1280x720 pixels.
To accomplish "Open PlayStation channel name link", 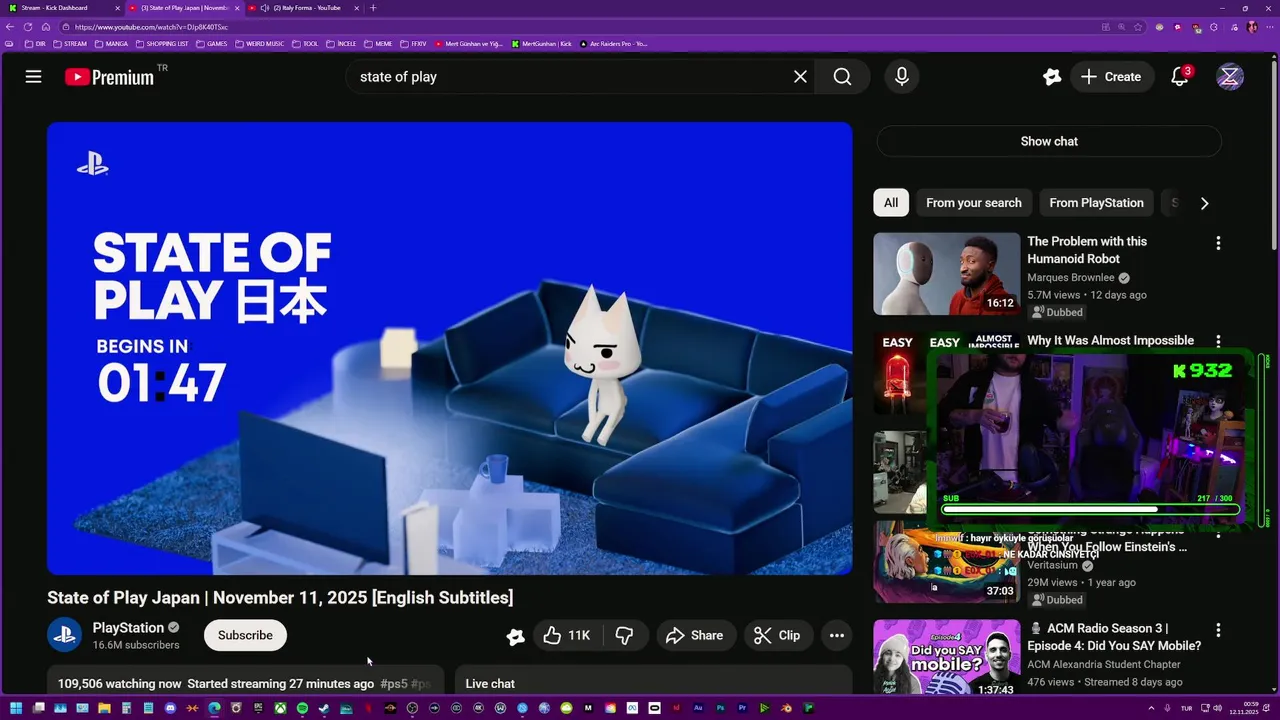I will point(128,628).
